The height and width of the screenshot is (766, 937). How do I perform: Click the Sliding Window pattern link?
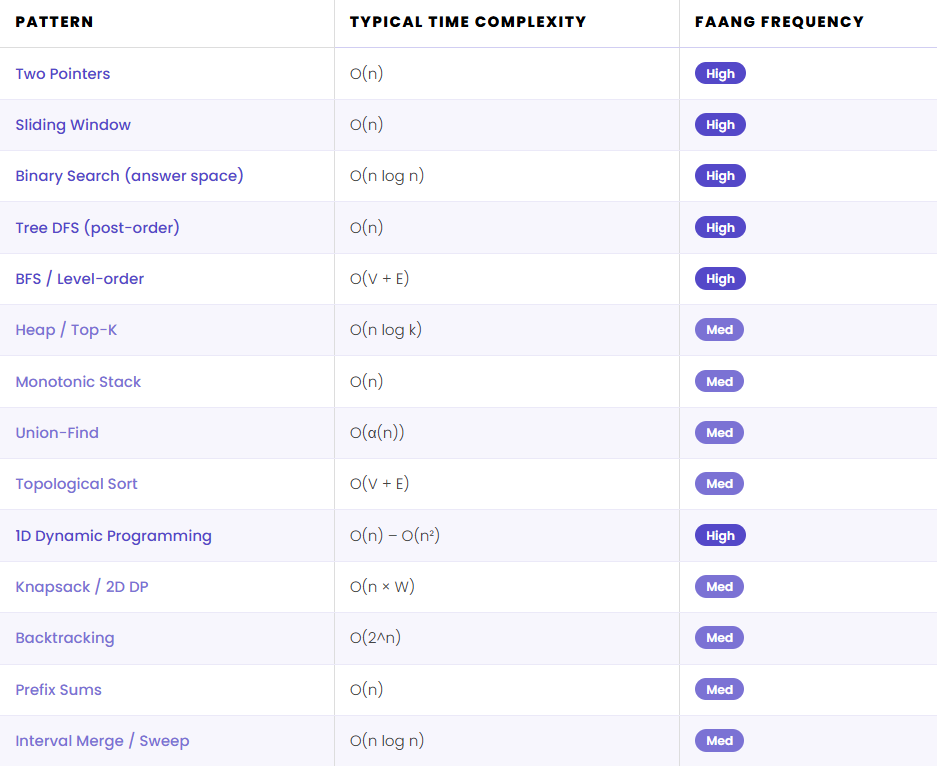(73, 125)
